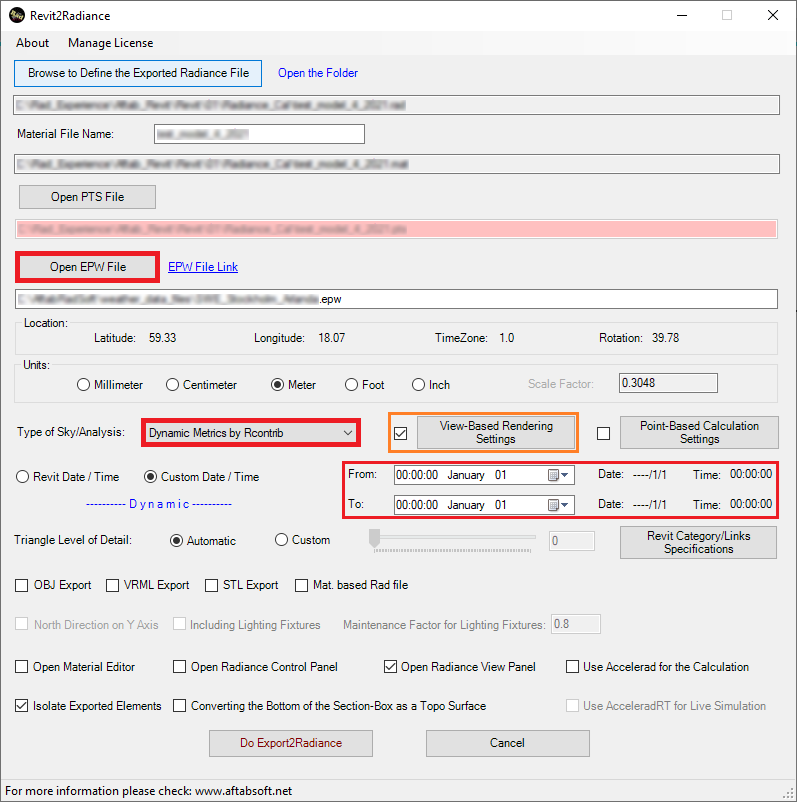Uncheck Open Radiance View Panel
797x802 pixels.
[x=390, y=667]
